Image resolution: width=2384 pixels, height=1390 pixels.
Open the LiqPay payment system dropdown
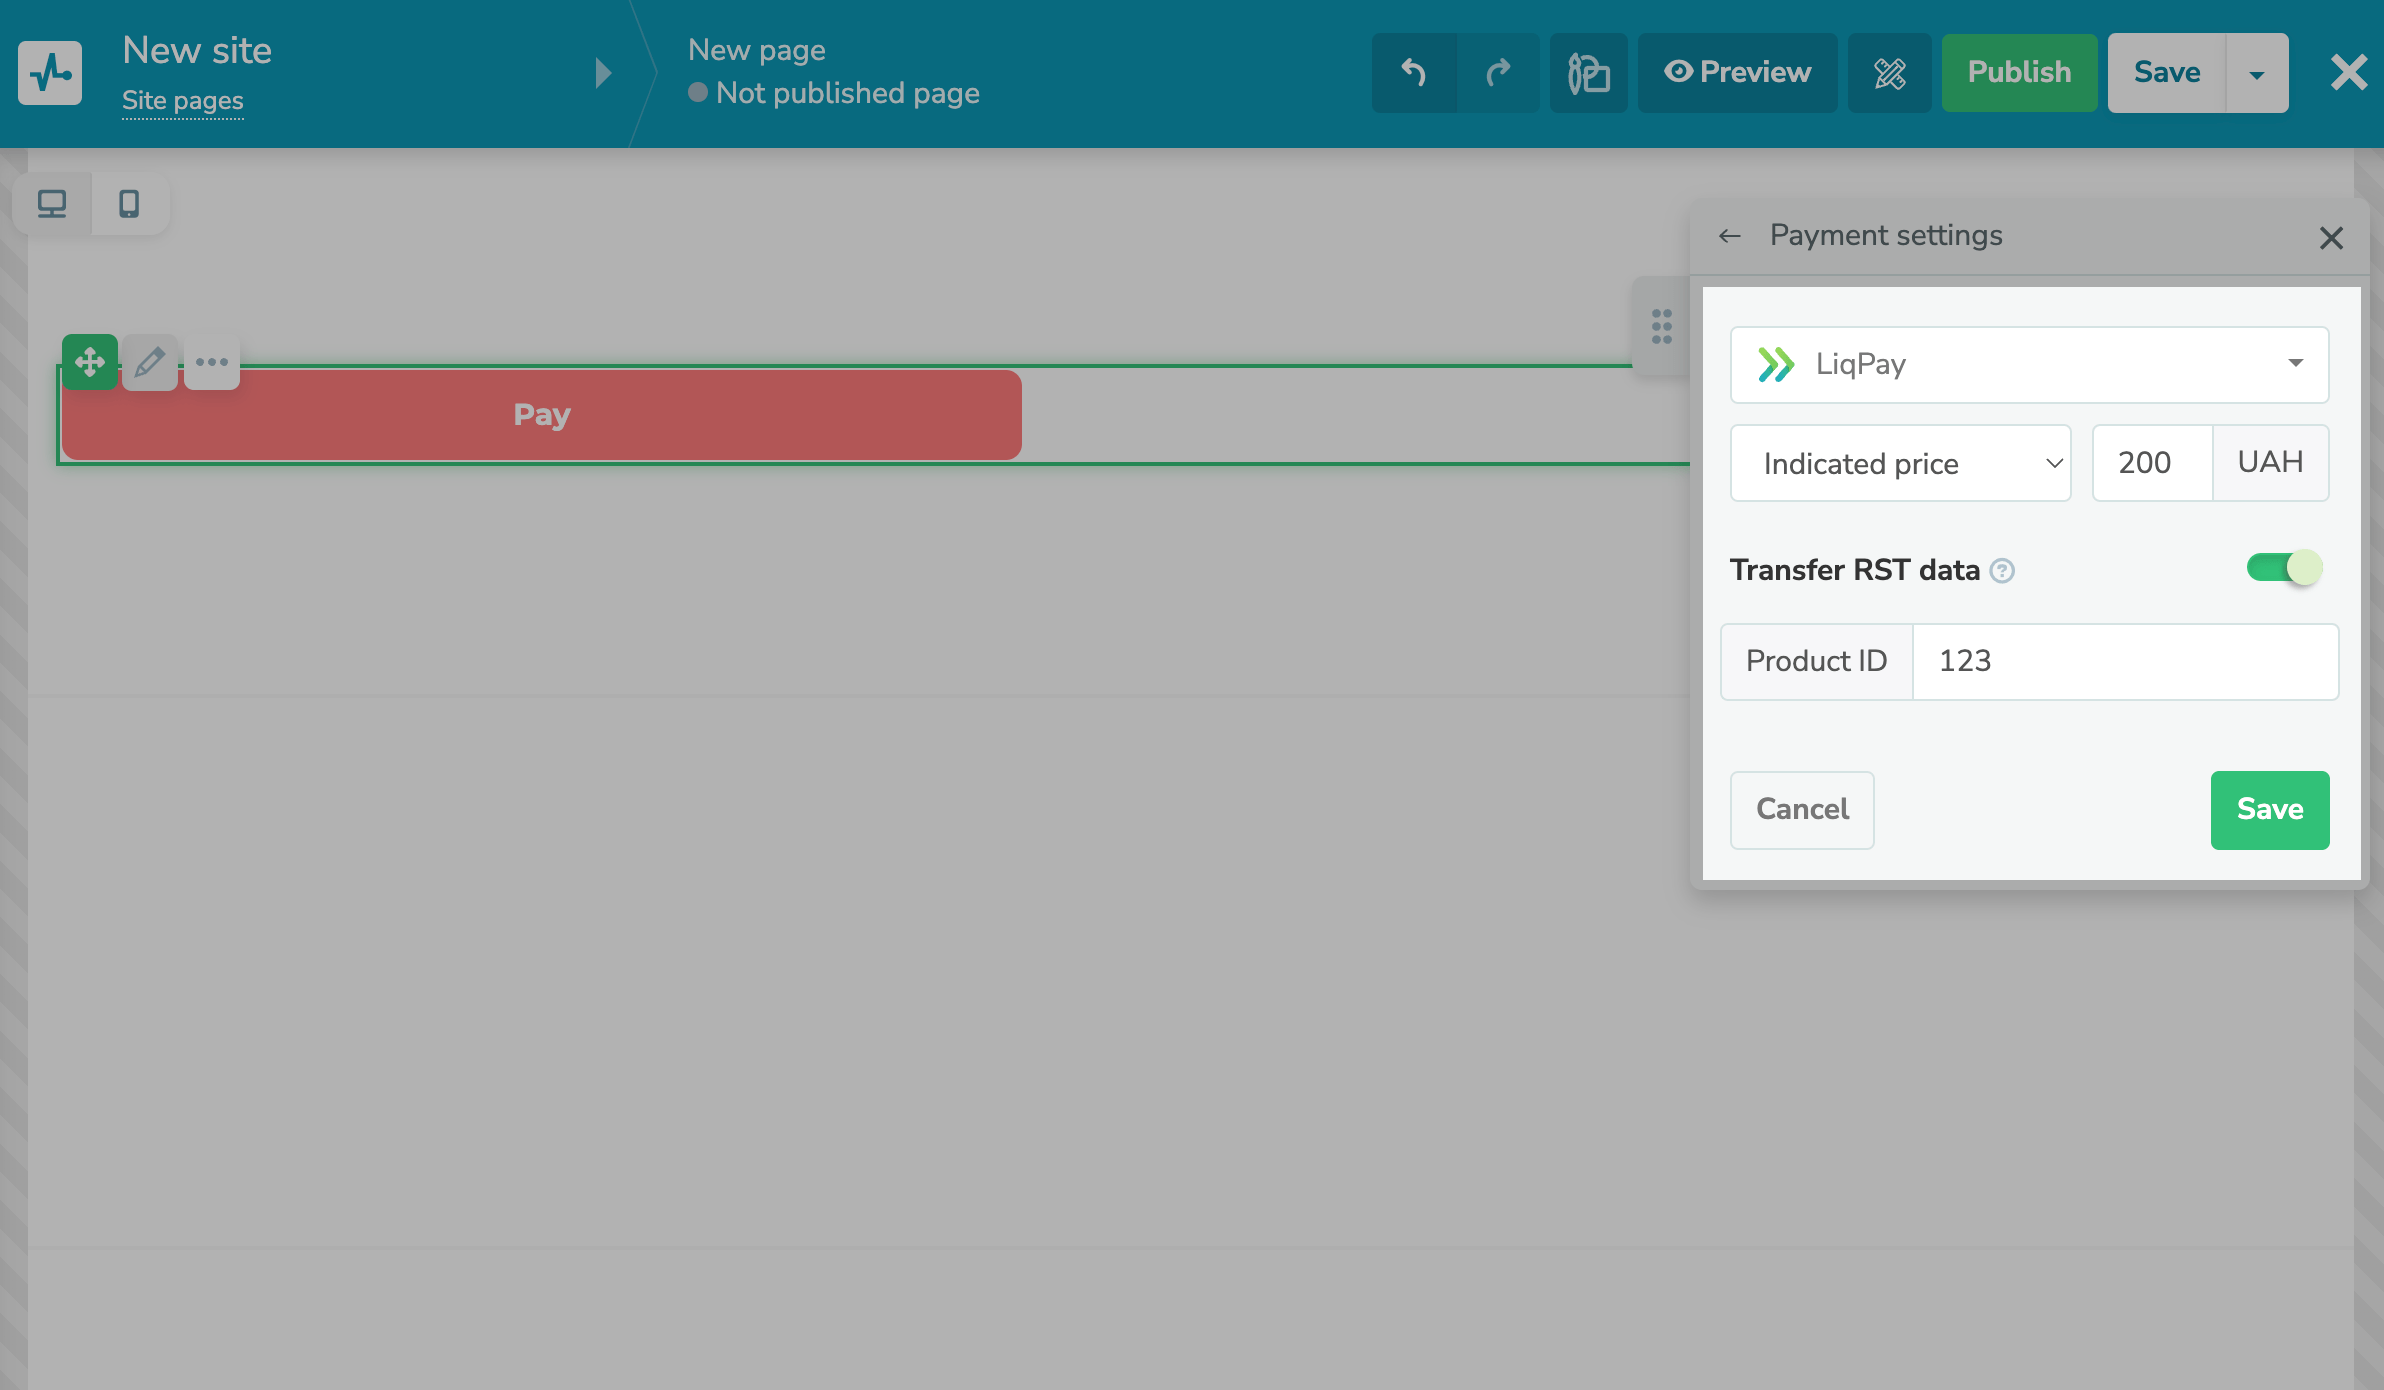coord(2030,364)
